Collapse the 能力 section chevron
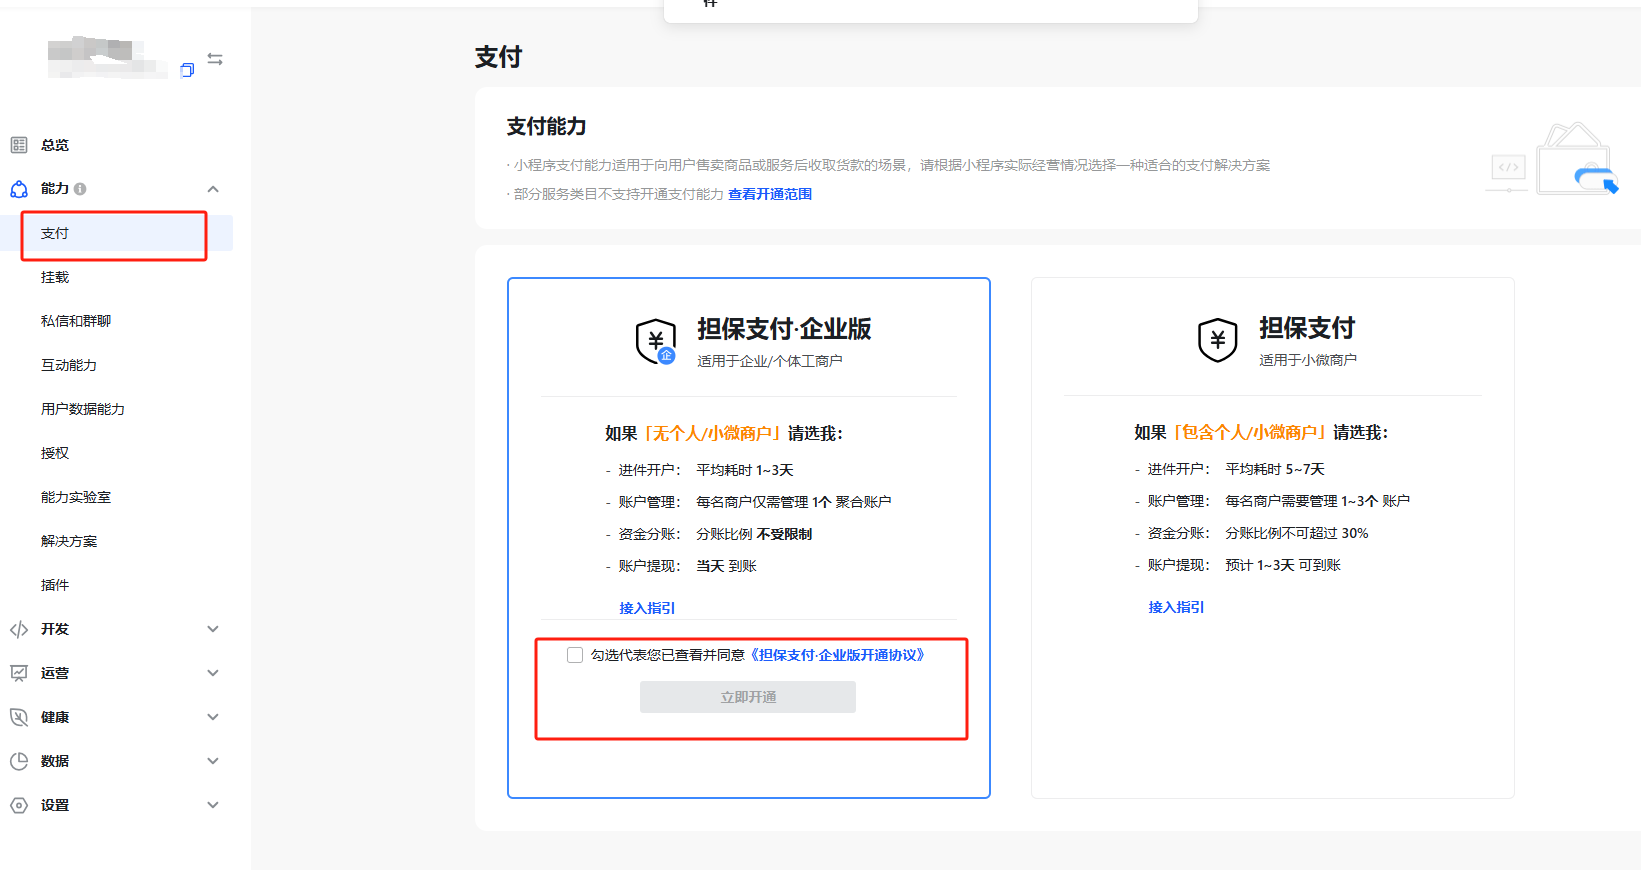 pos(213,189)
